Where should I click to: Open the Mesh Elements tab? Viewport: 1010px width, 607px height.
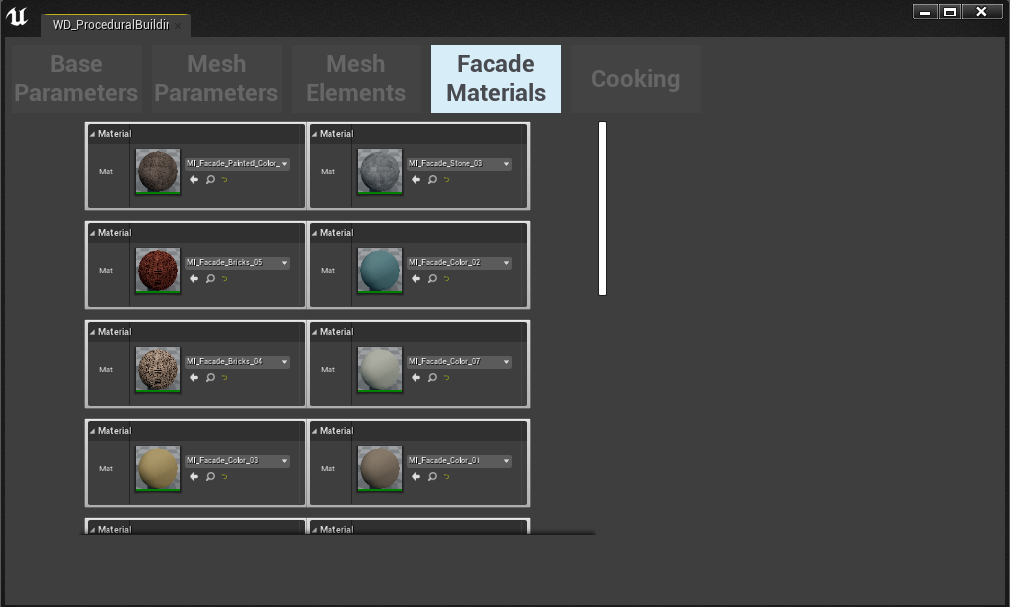pos(356,79)
